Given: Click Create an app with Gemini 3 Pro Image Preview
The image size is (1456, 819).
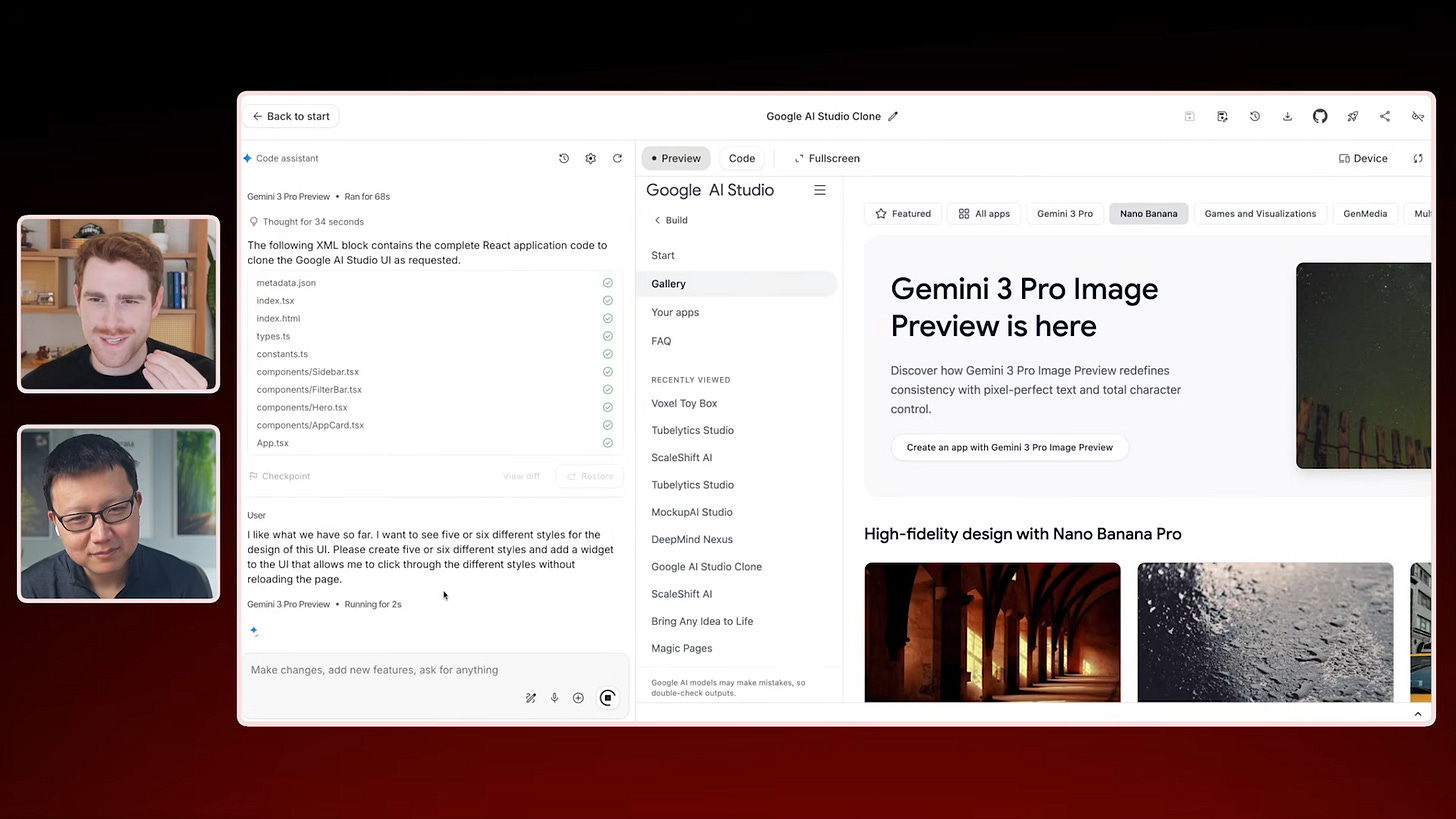Looking at the screenshot, I should tap(1009, 447).
